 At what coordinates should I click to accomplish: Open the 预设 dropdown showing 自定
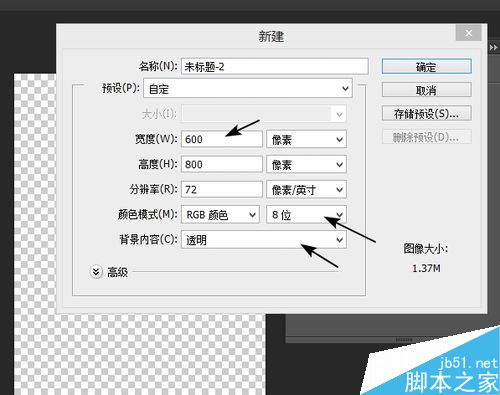248,88
